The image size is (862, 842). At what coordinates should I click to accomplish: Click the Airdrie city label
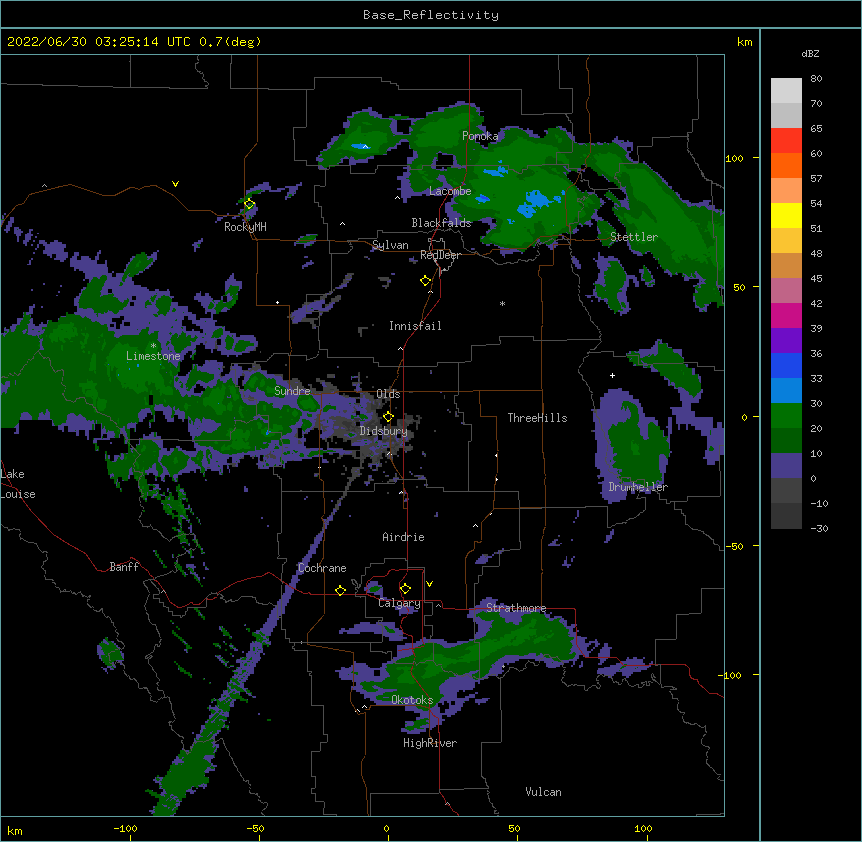point(404,537)
